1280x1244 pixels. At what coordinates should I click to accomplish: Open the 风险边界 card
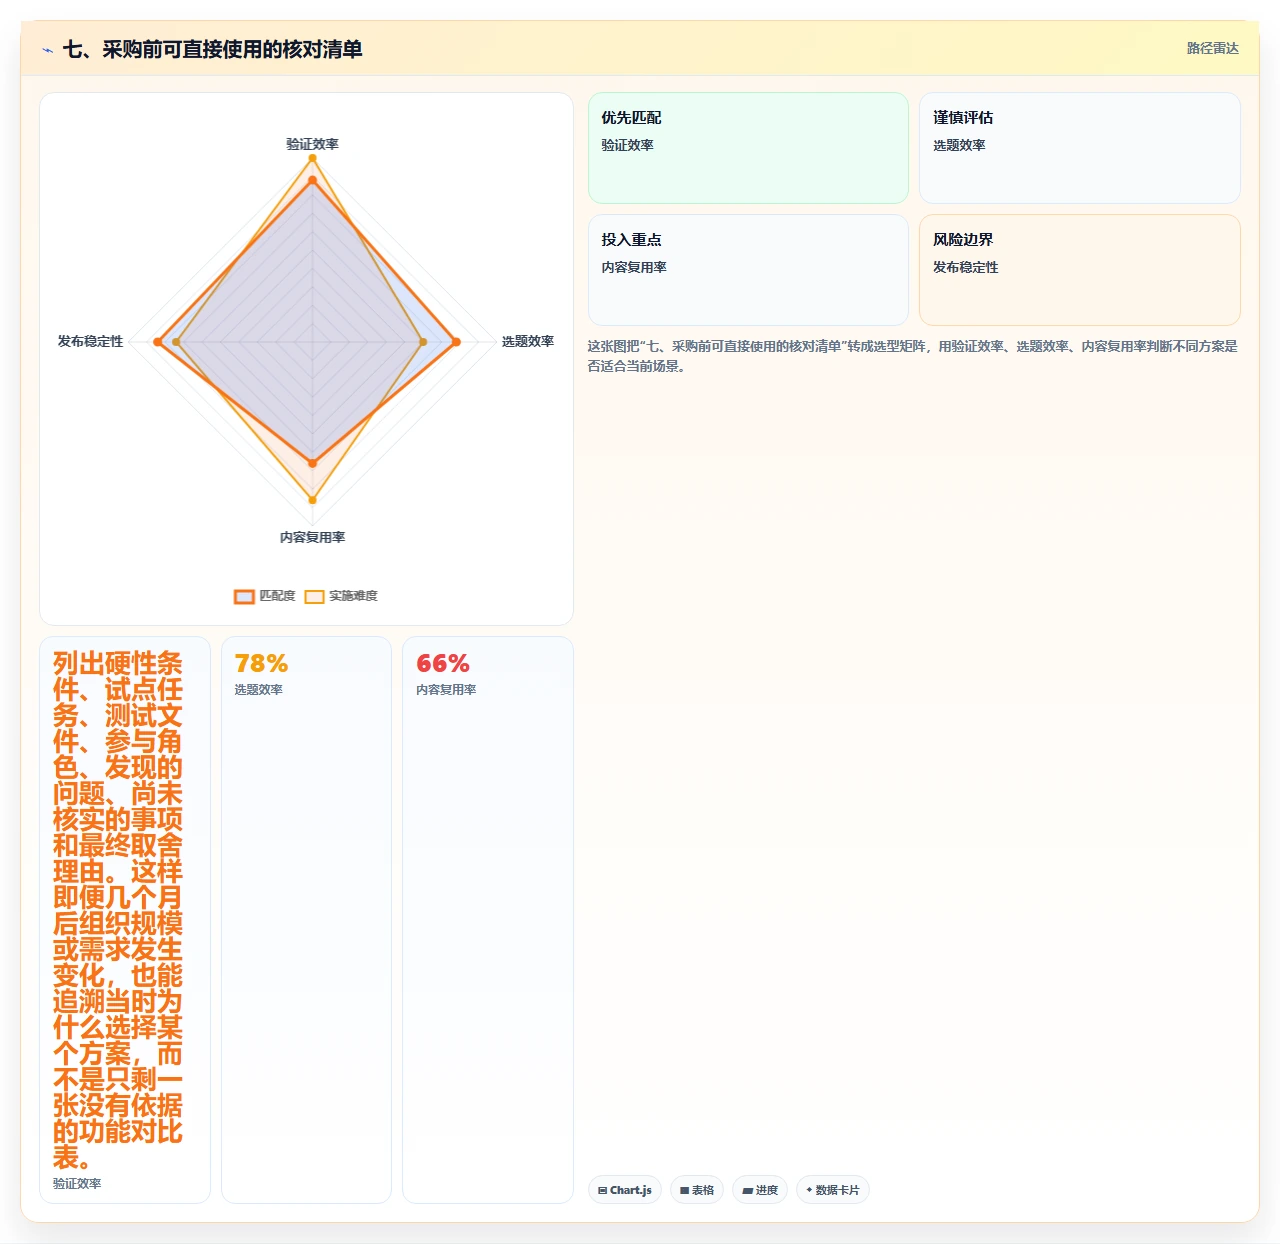click(x=1080, y=270)
